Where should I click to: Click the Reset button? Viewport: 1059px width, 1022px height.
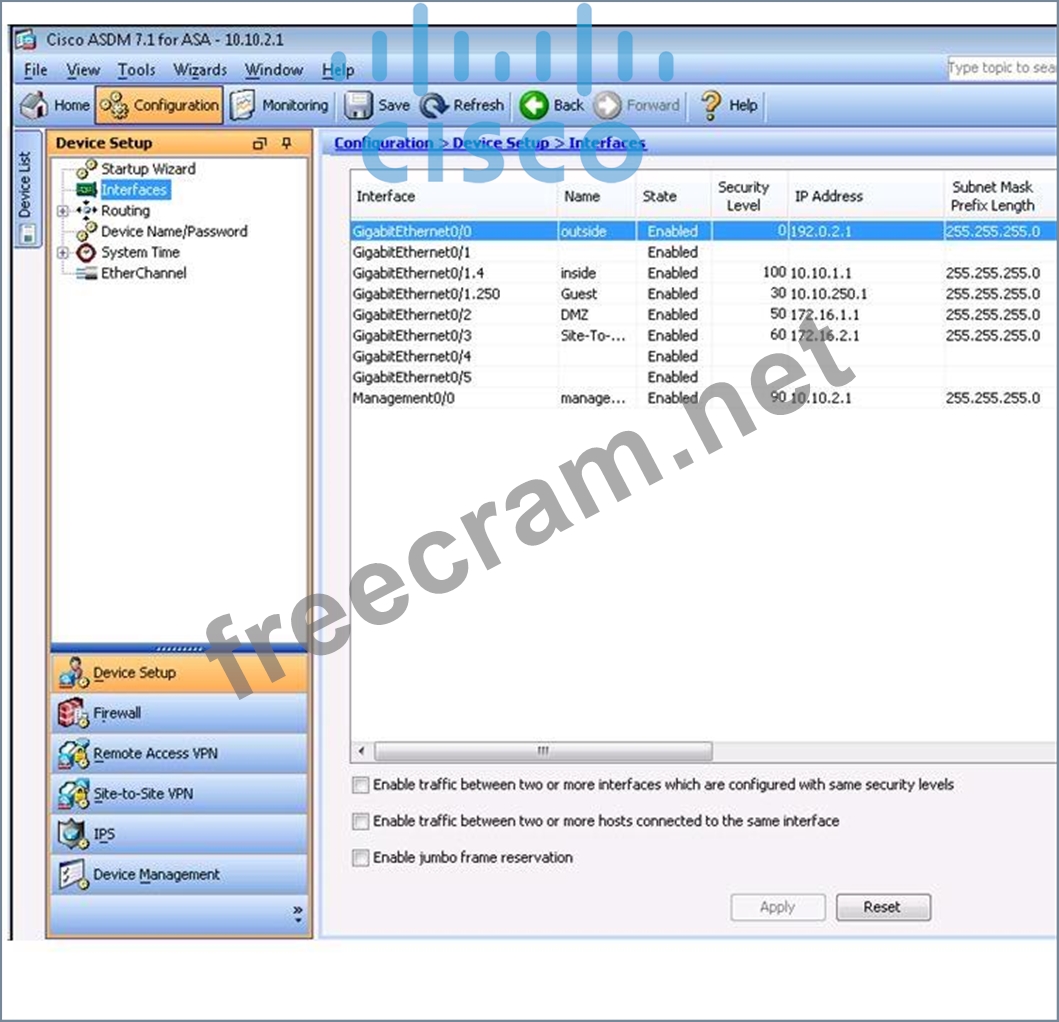point(882,907)
